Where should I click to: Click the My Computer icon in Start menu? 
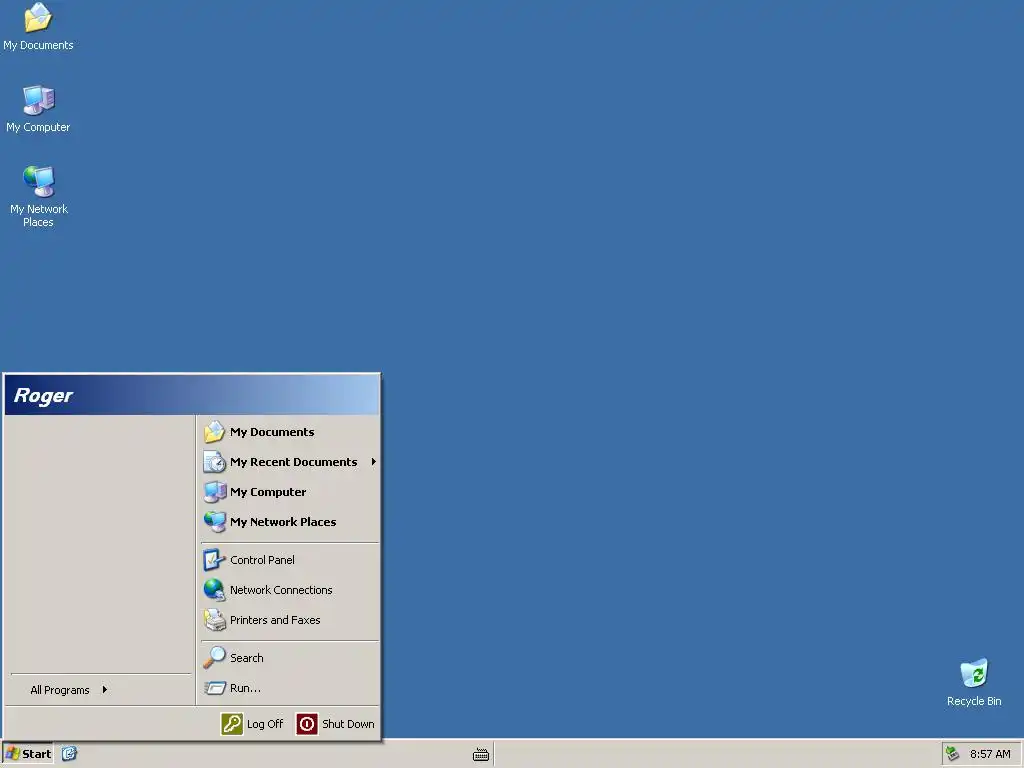click(214, 492)
